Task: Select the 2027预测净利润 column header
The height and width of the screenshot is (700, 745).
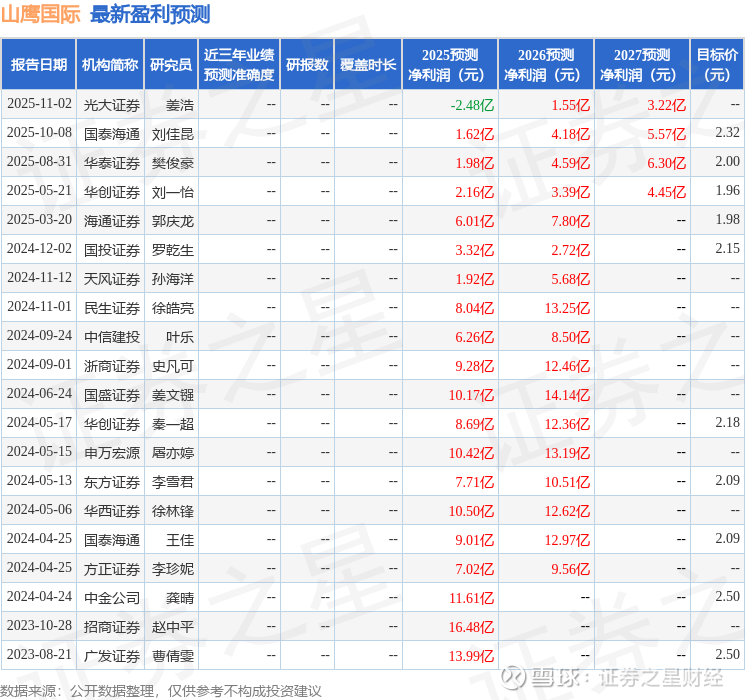Action: point(642,65)
